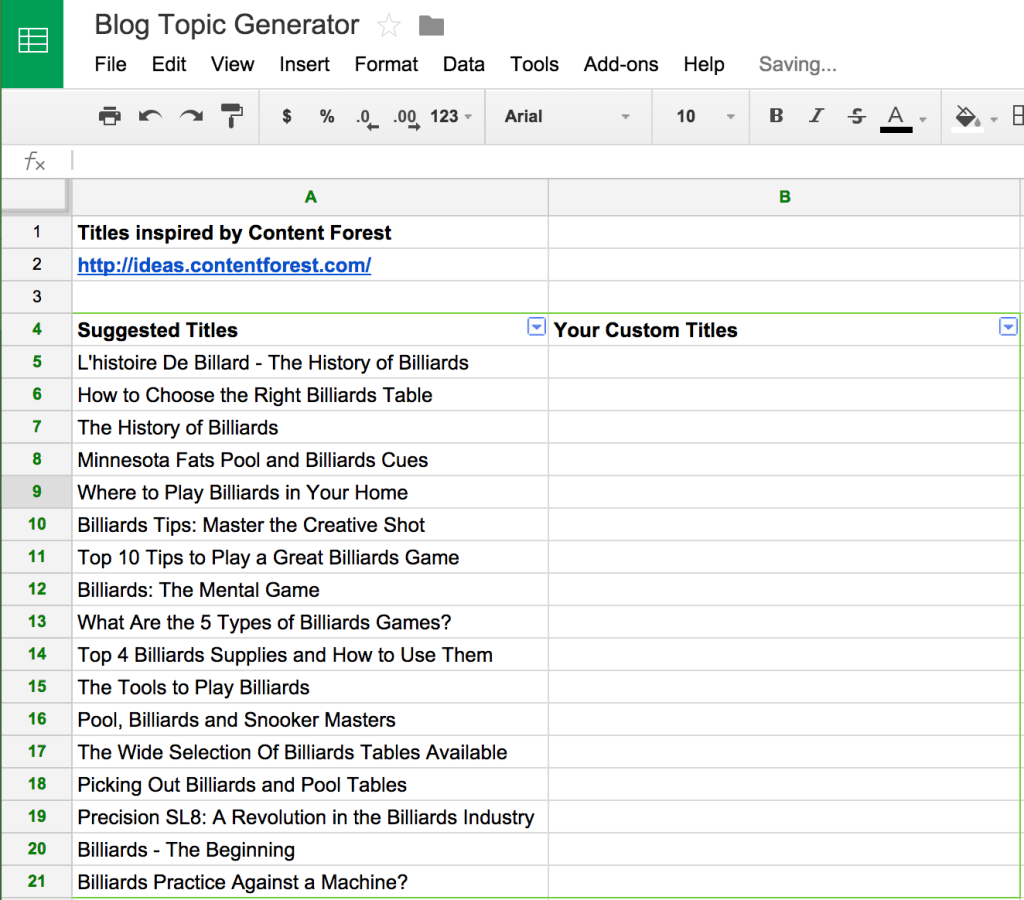This screenshot has width=1024, height=900.
Task: Open the Suggested Titles filter dropdown
Action: pyautogui.click(x=536, y=327)
